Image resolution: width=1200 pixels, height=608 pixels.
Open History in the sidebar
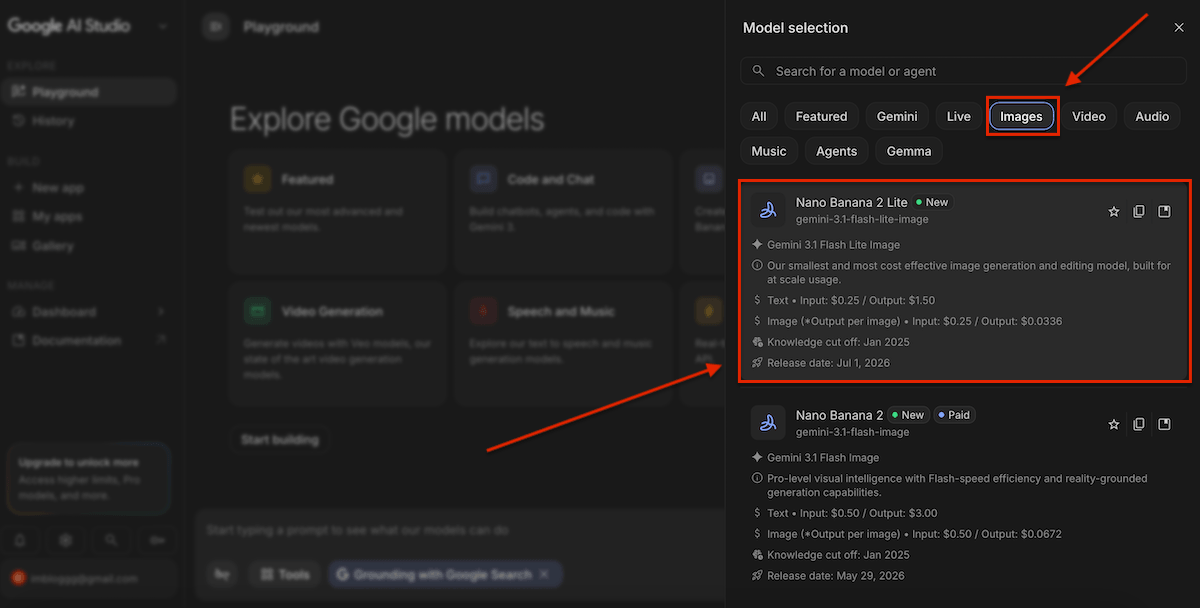(90, 121)
